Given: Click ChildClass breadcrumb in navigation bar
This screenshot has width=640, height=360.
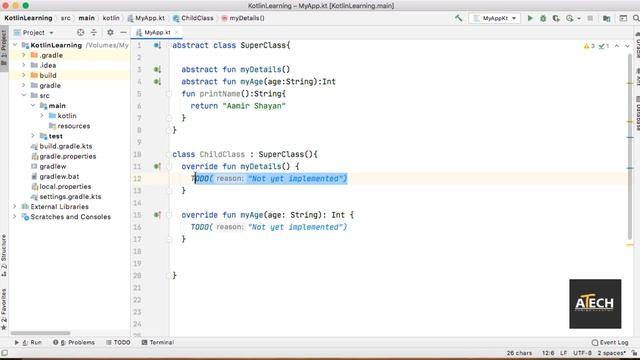Looking at the screenshot, I should (193, 18).
